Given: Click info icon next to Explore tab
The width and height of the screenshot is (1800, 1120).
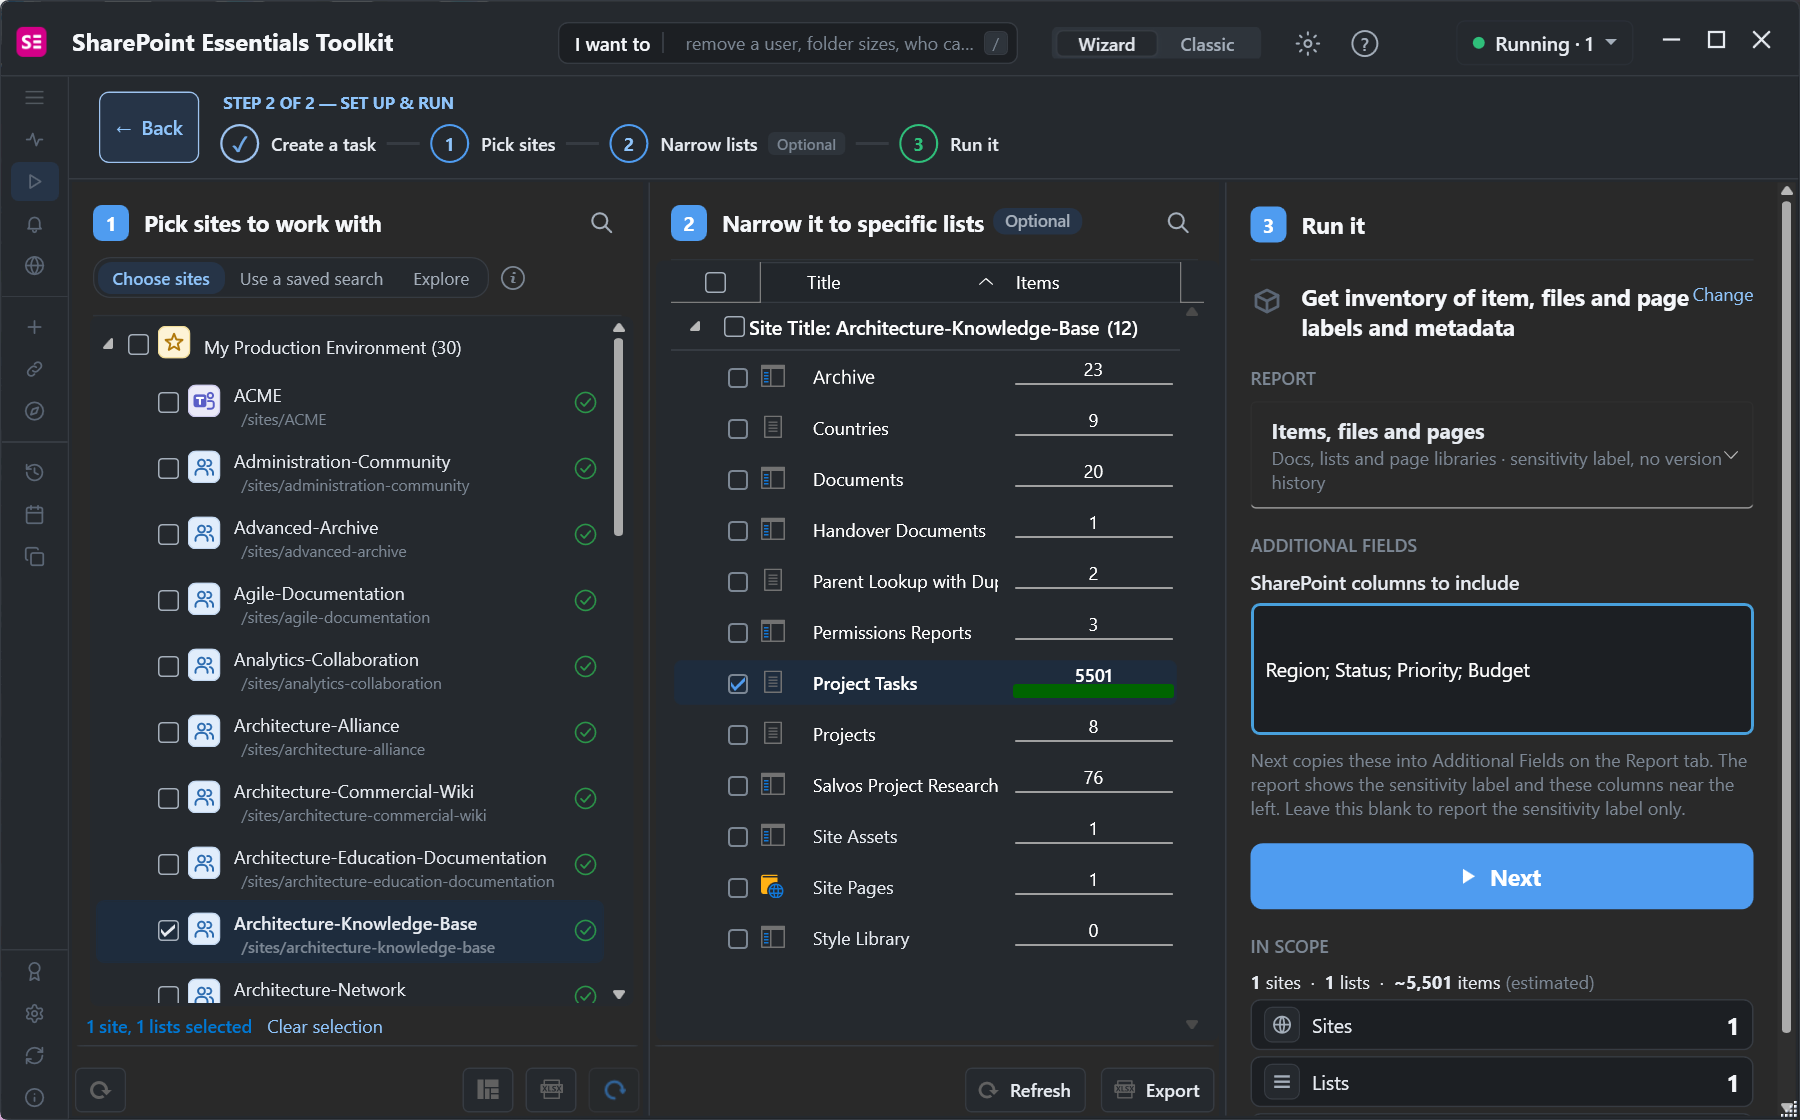Looking at the screenshot, I should click(513, 278).
